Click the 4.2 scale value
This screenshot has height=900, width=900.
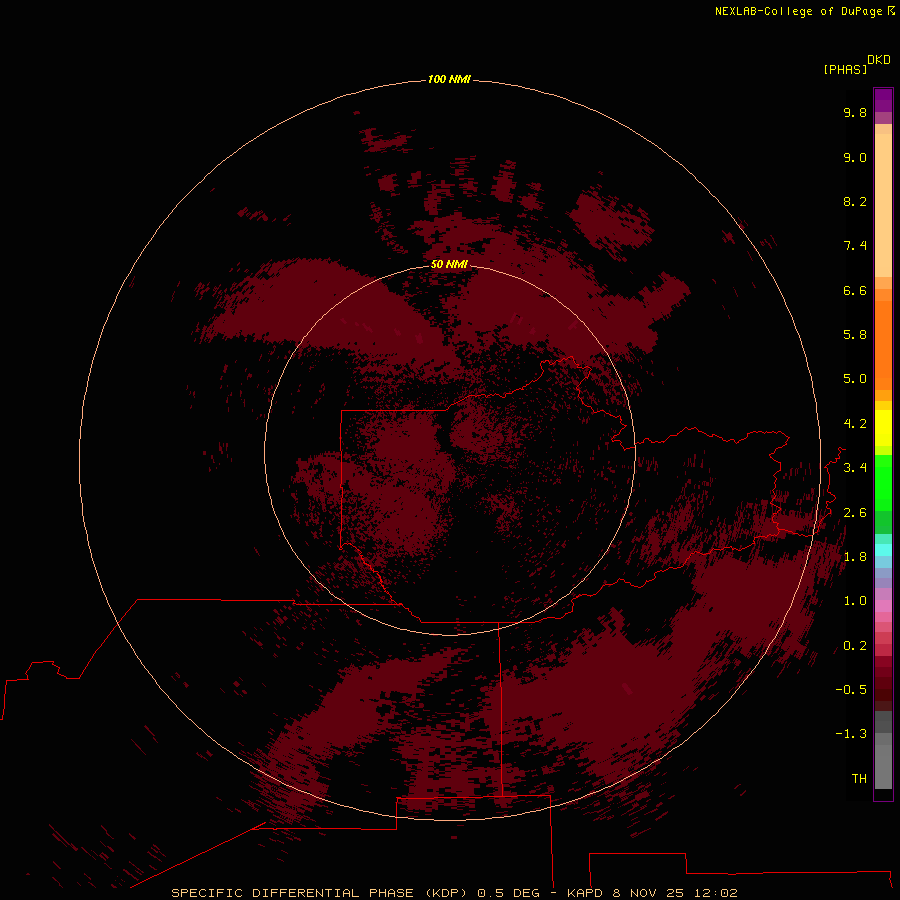coord(855,424)
